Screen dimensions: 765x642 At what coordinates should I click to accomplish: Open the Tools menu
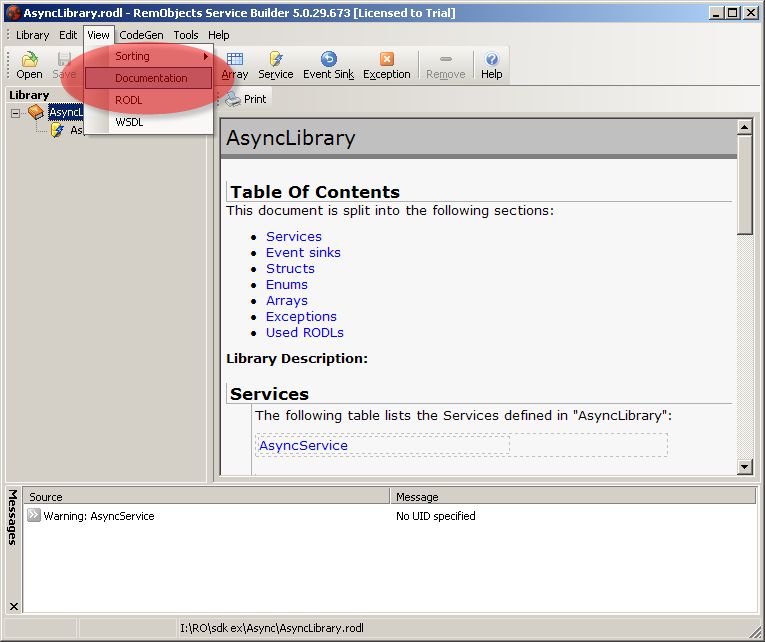[186, 35]
